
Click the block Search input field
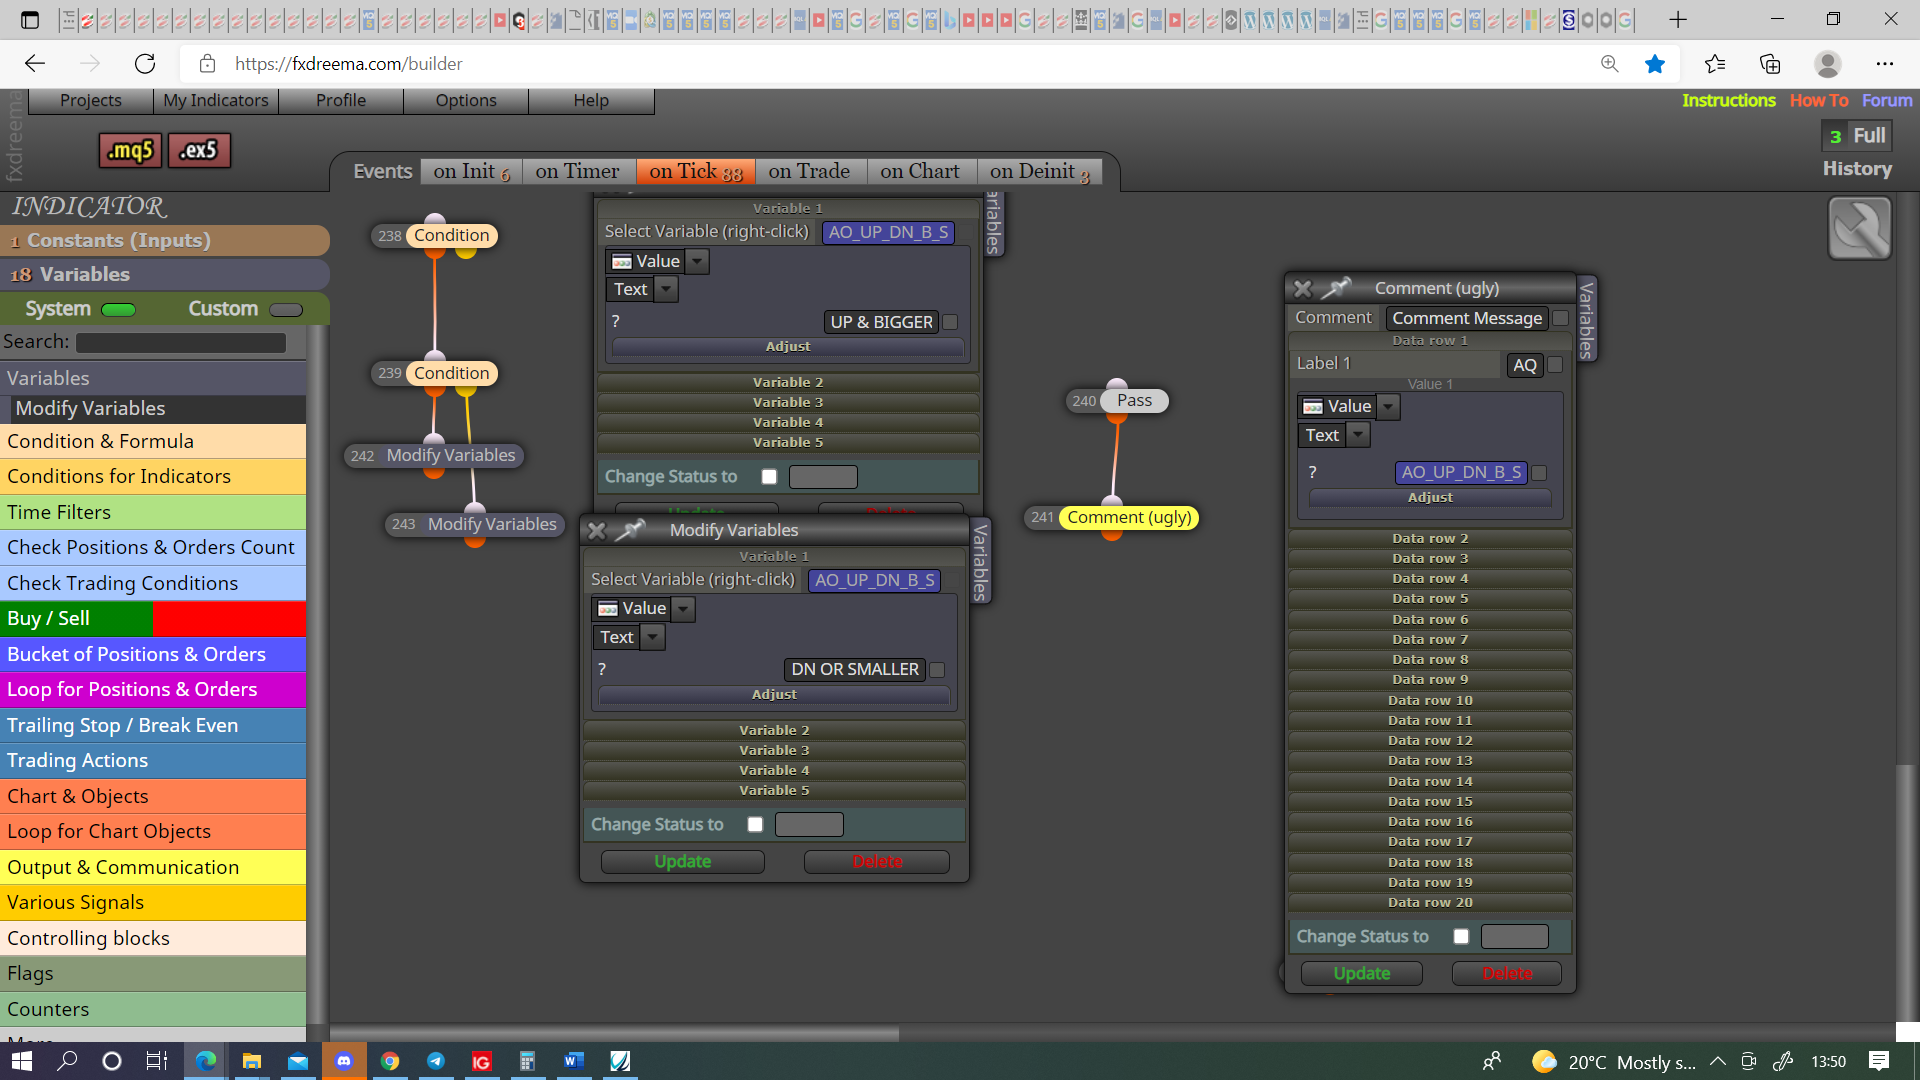[x=181, y=343]
